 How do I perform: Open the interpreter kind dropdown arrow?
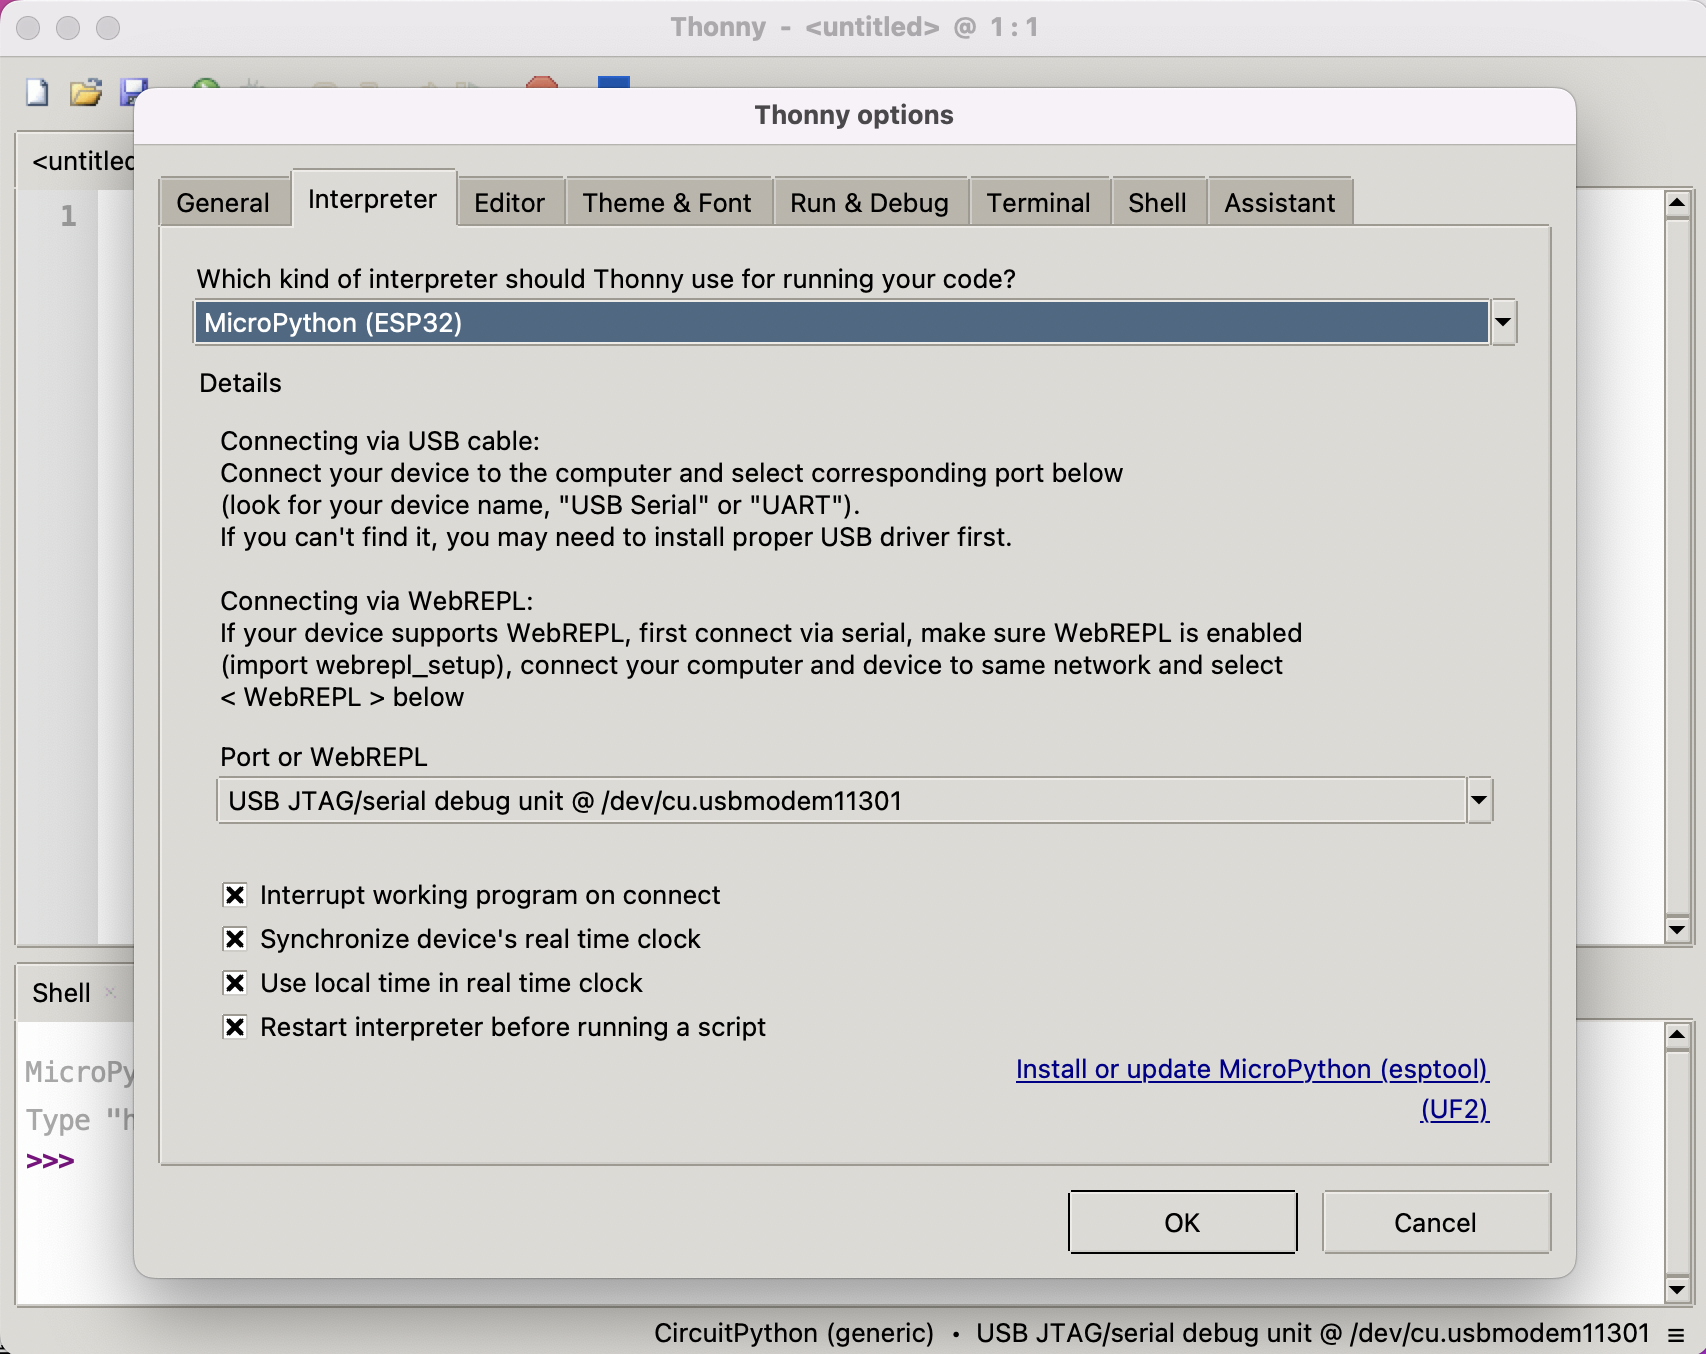(1502, 323)
